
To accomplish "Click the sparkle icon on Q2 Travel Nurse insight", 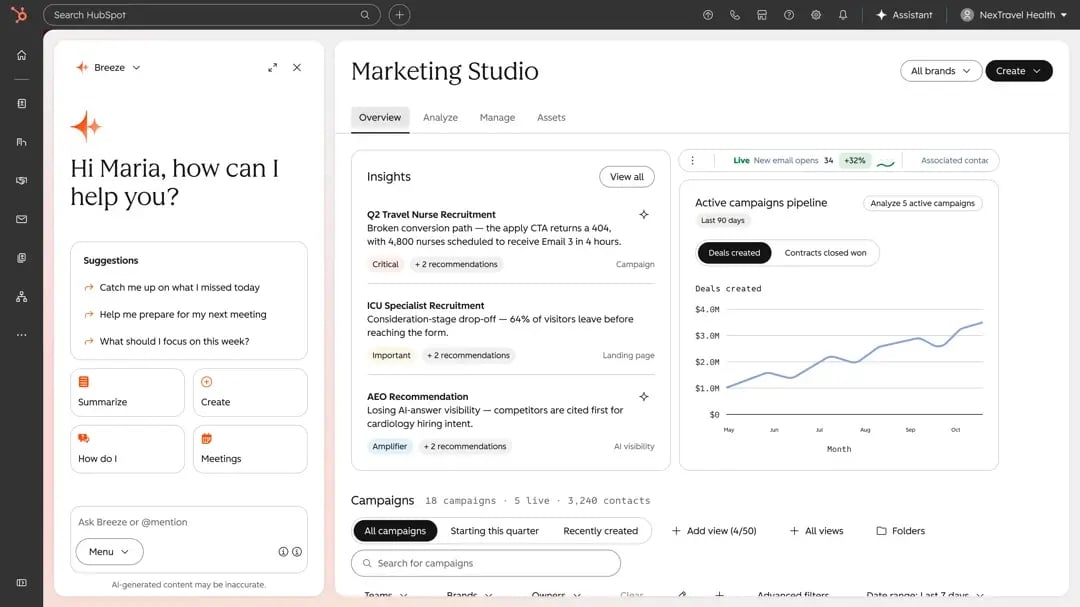I will (x=643, y=214).
